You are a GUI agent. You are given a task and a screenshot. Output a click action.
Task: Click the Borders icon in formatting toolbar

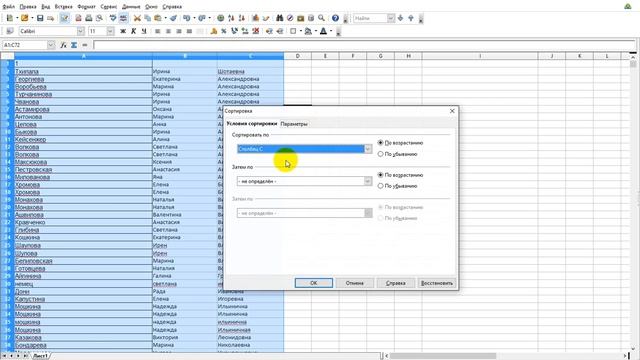tap(293, 31)
